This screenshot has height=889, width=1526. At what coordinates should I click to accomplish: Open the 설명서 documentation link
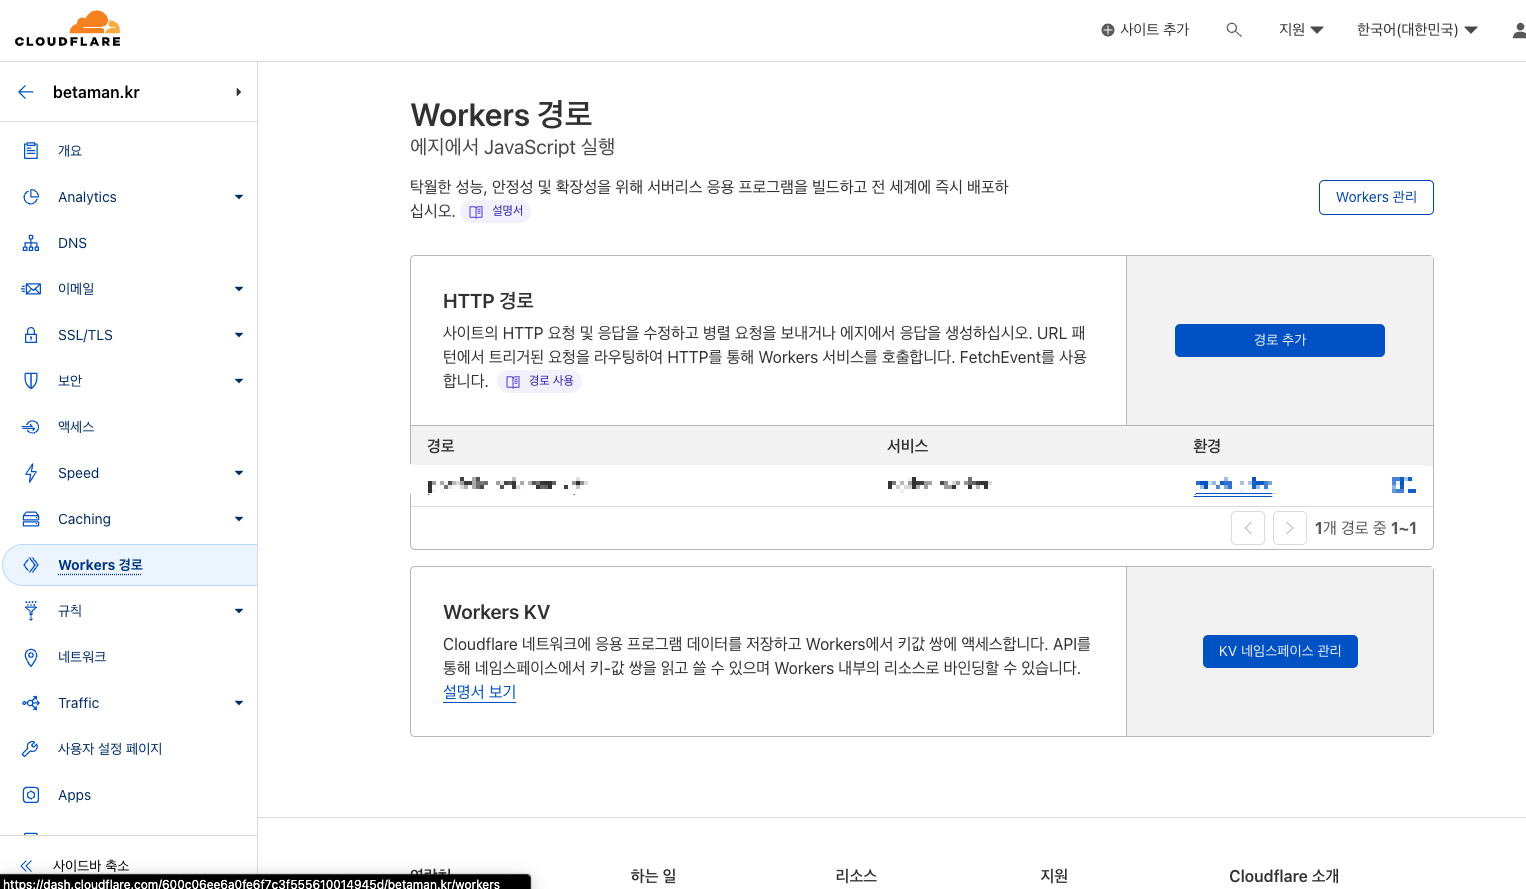(496, 211)
